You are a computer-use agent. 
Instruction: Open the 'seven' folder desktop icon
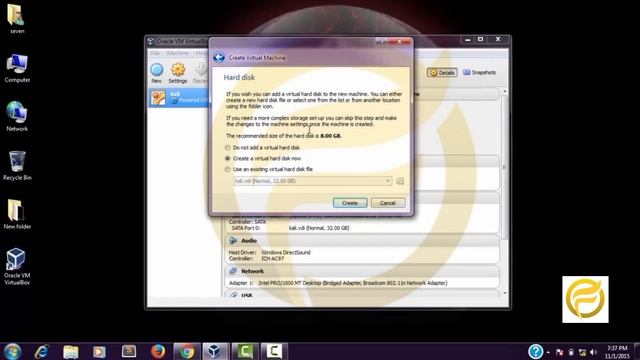(x=17, y=18)
